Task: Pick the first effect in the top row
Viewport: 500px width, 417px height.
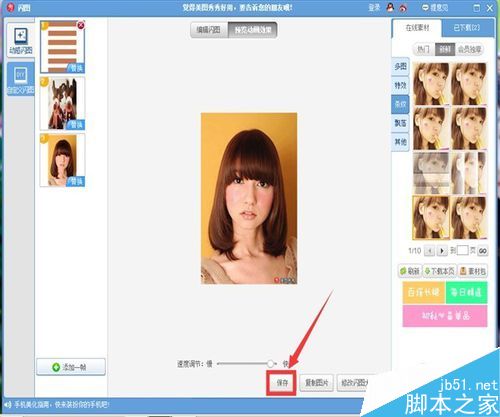Action: 431,84
